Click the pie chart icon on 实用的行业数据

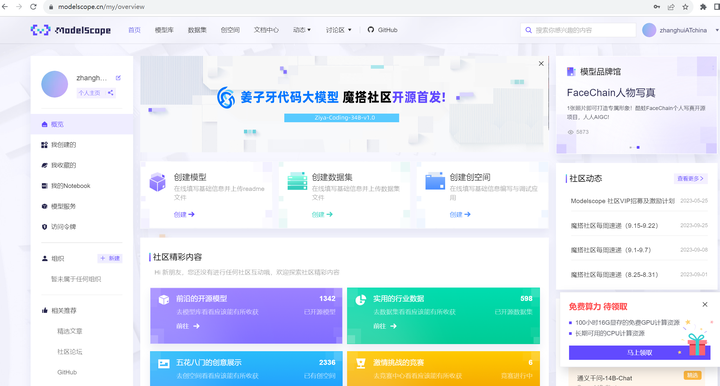[x=360, y=300]
